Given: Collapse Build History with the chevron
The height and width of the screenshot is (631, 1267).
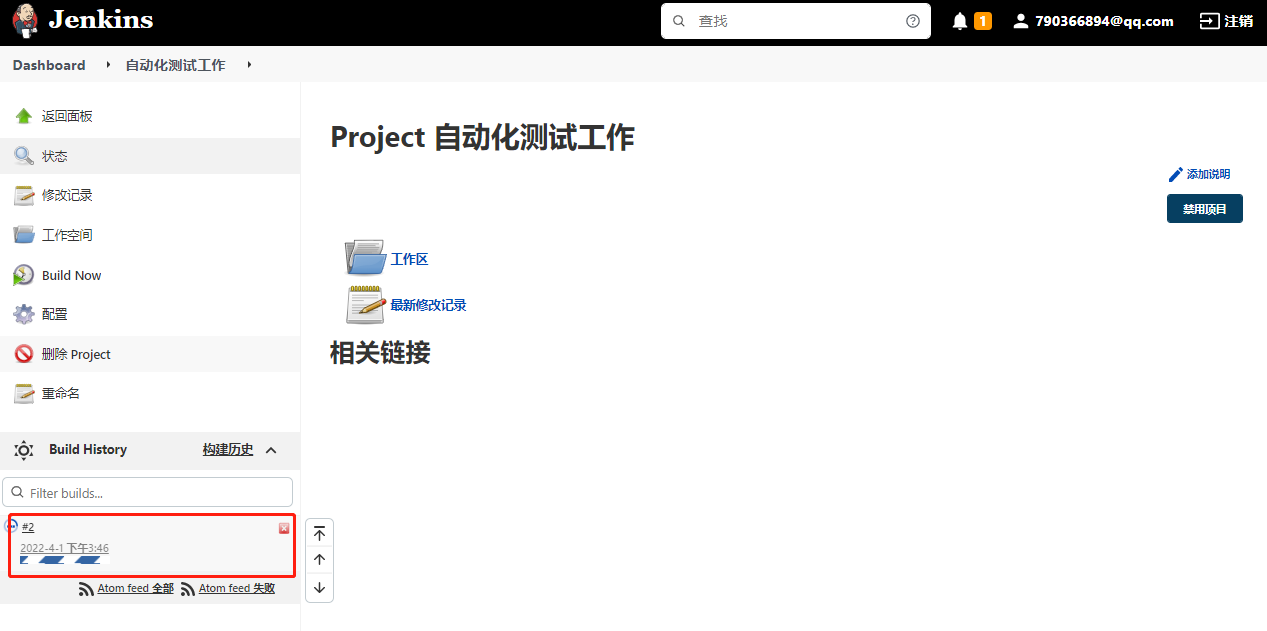Looking at the screenshot, I should pos(271,450).
